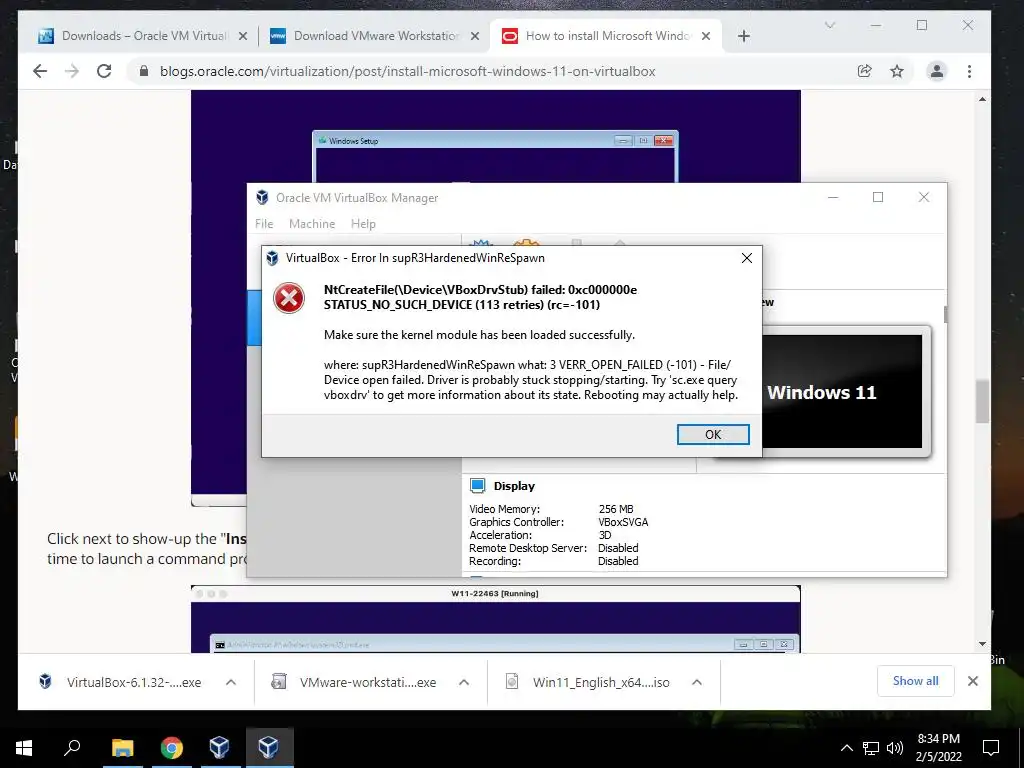This screenshot has width=1024, height=768.
Task: Open the VMware-workstation exe download
Action: click(354, 682)
